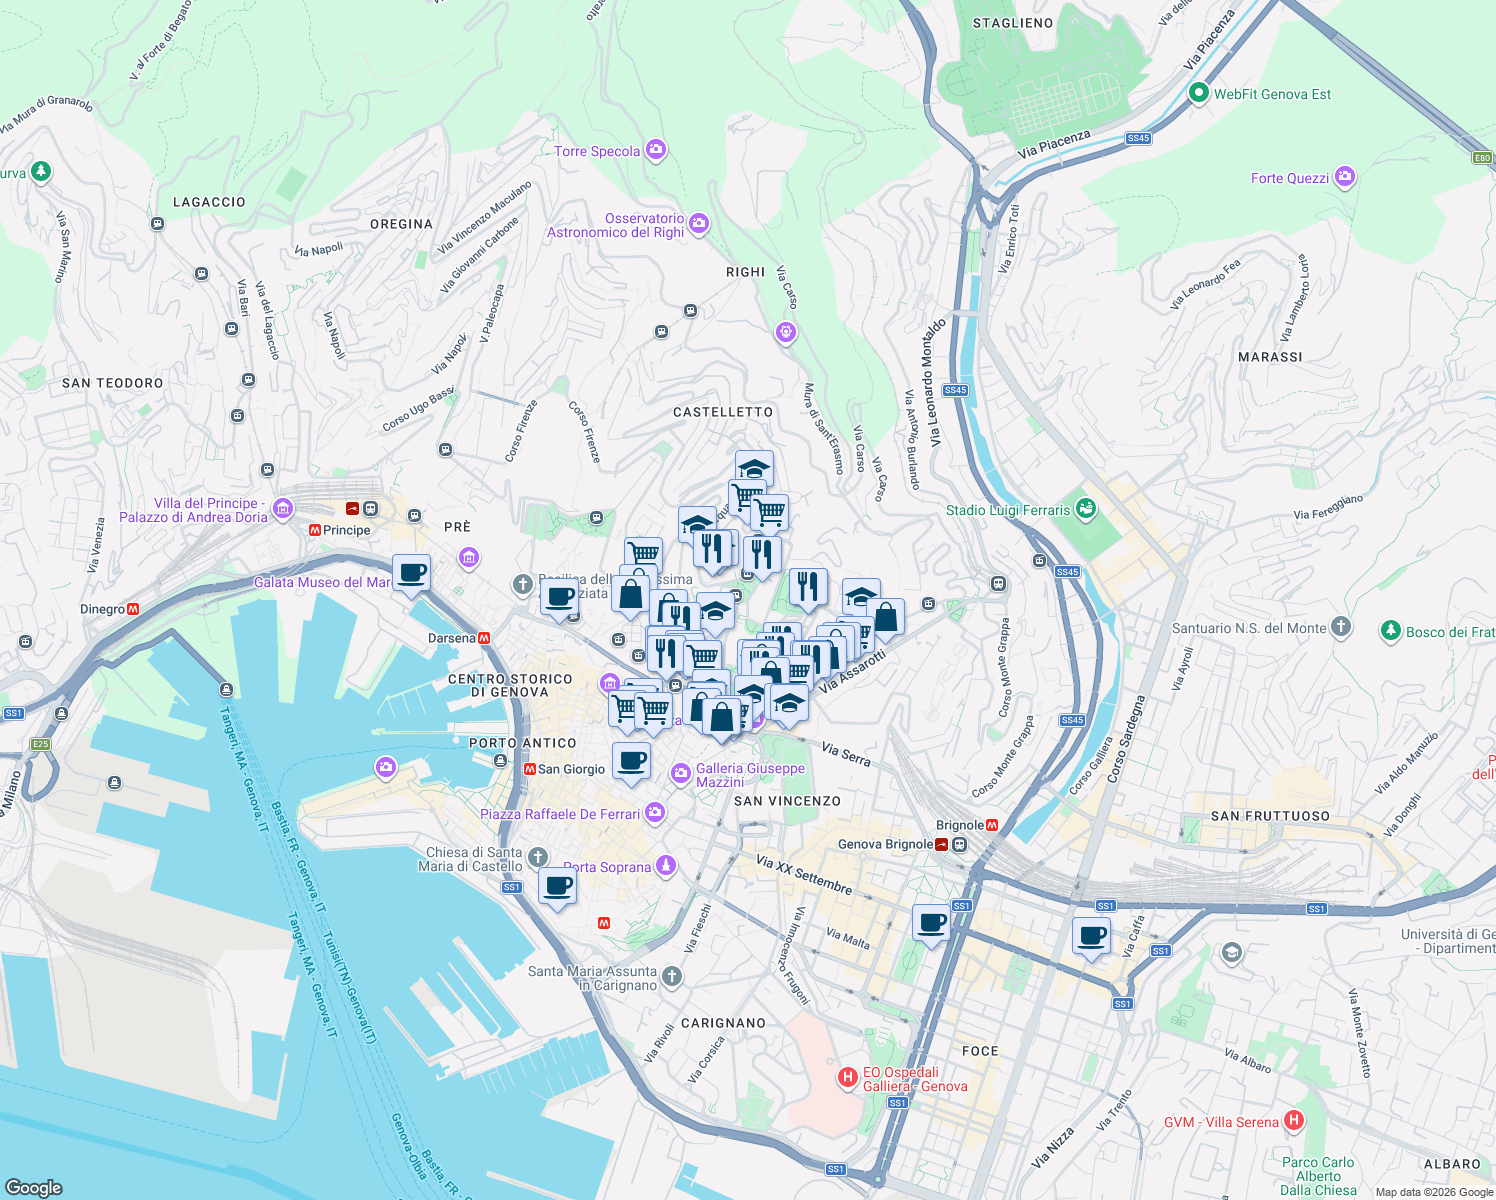Open the Bosco dei Frati park icon
The height and width of the screenshot is (1200, 1496).
tap(1390, 631)
